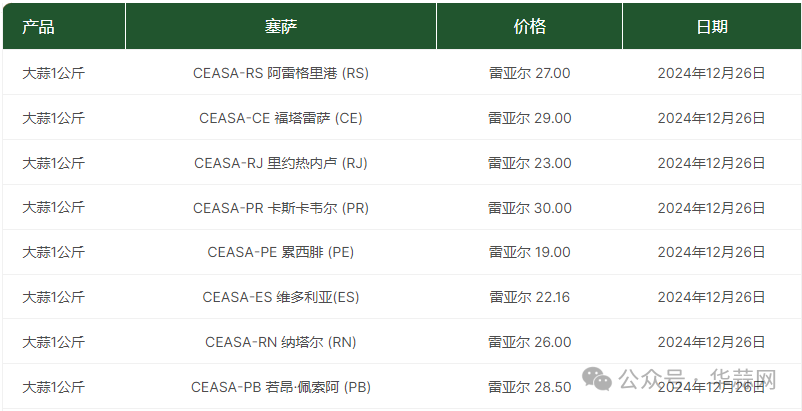Select 大蒜1公斤 in the first row
Screen dimensions: 802x411
pyautogui.click(x=53, y=73)
